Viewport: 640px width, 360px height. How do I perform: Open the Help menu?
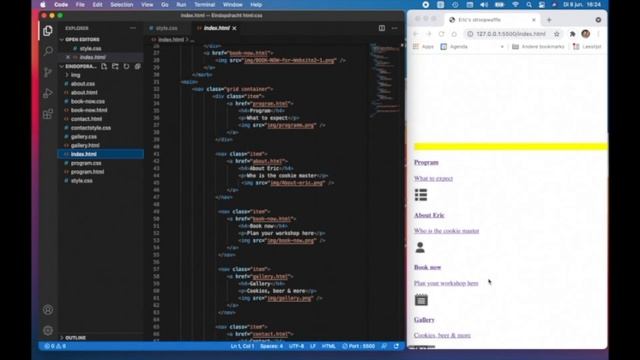[256, 4]
